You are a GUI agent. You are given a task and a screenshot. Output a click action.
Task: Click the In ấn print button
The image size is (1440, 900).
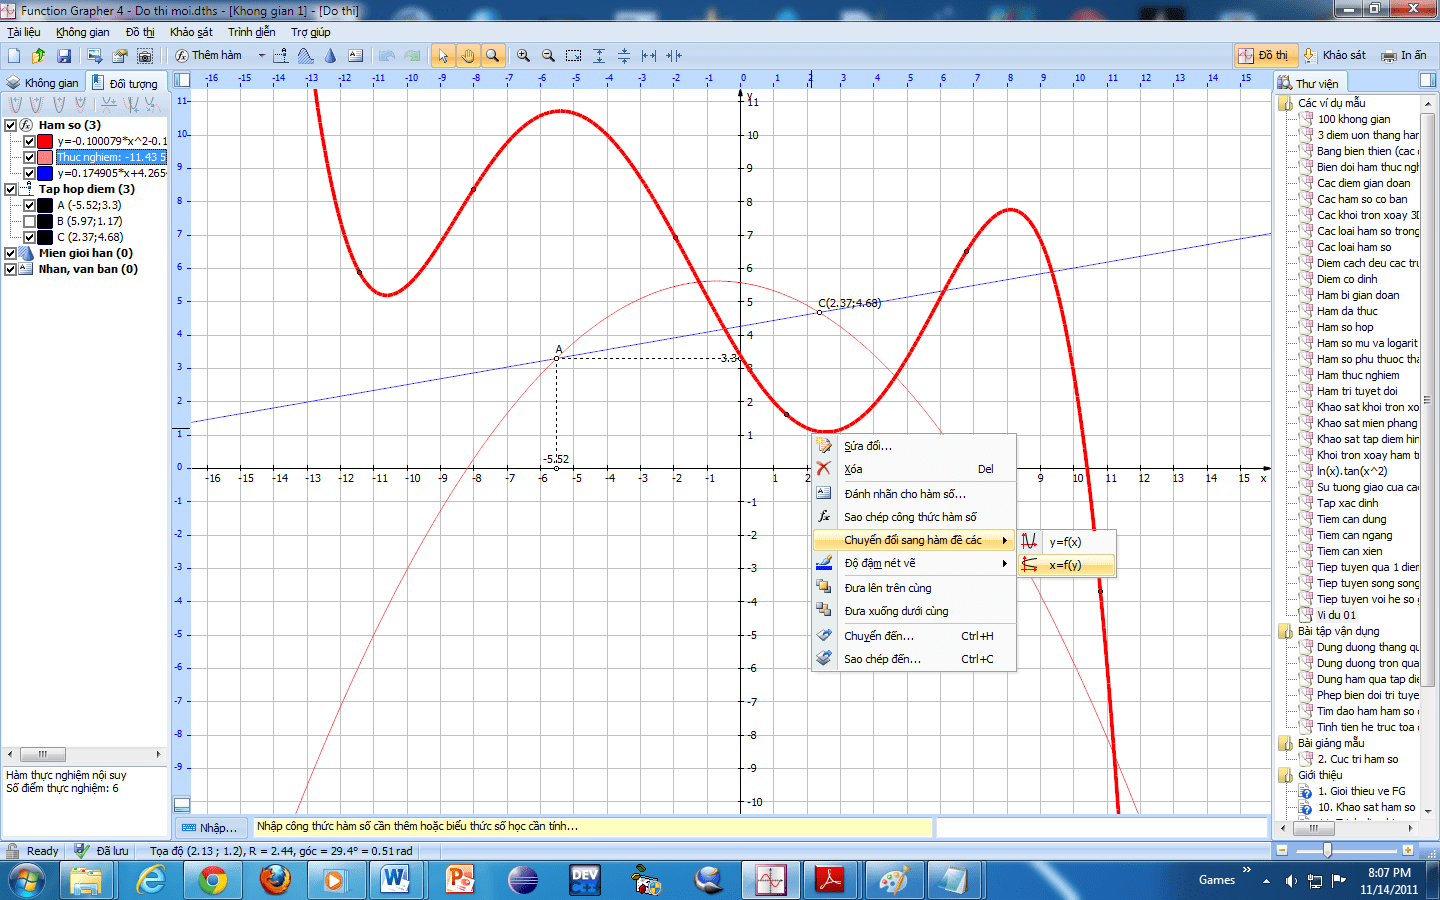(1404, 56)
